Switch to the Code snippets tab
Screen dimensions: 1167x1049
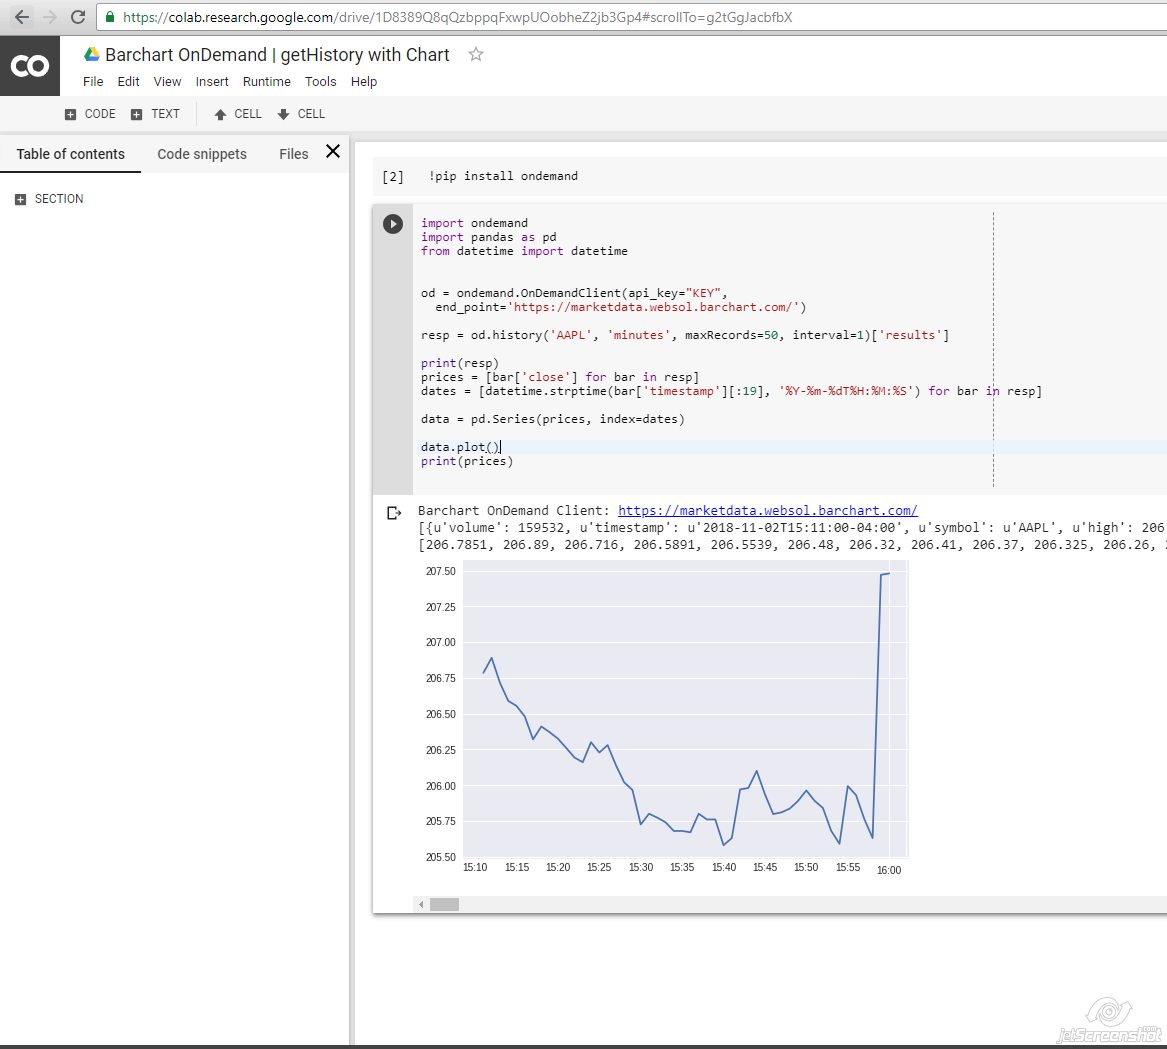(x=201, y=154)
